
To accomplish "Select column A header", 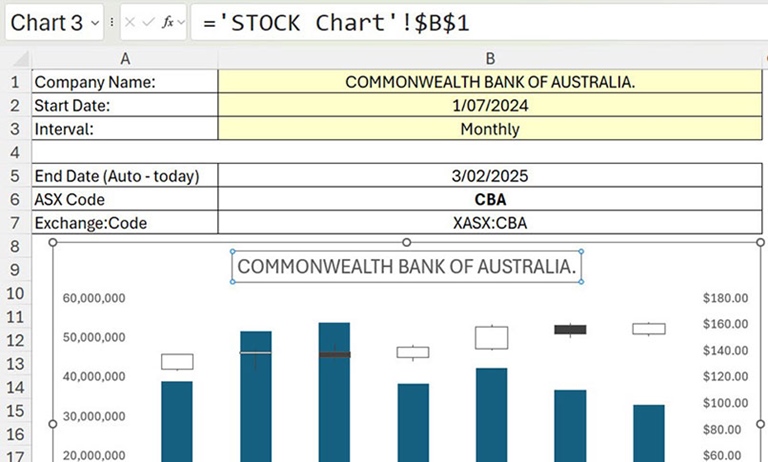I will (125, 59).
